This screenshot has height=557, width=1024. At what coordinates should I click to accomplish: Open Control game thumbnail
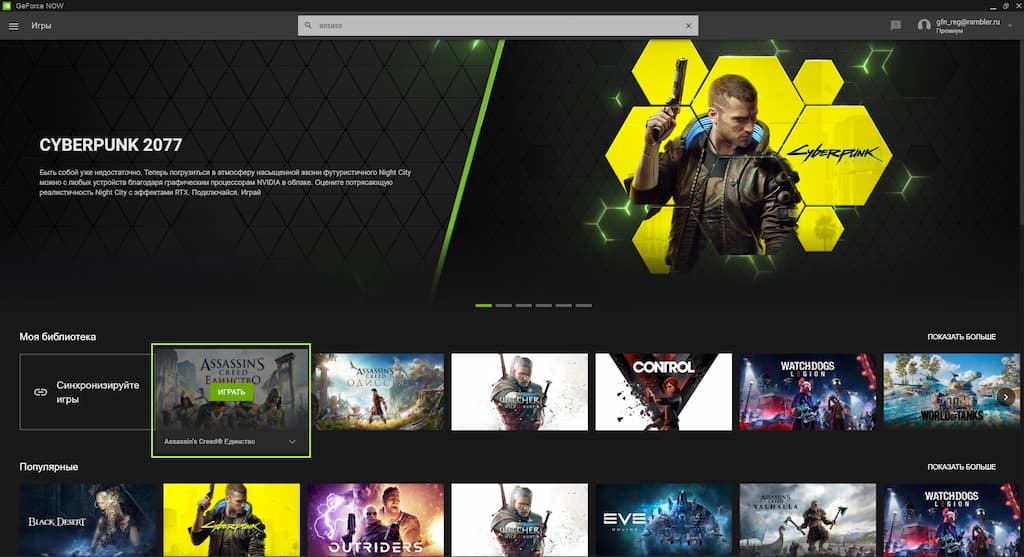[664, 392]
